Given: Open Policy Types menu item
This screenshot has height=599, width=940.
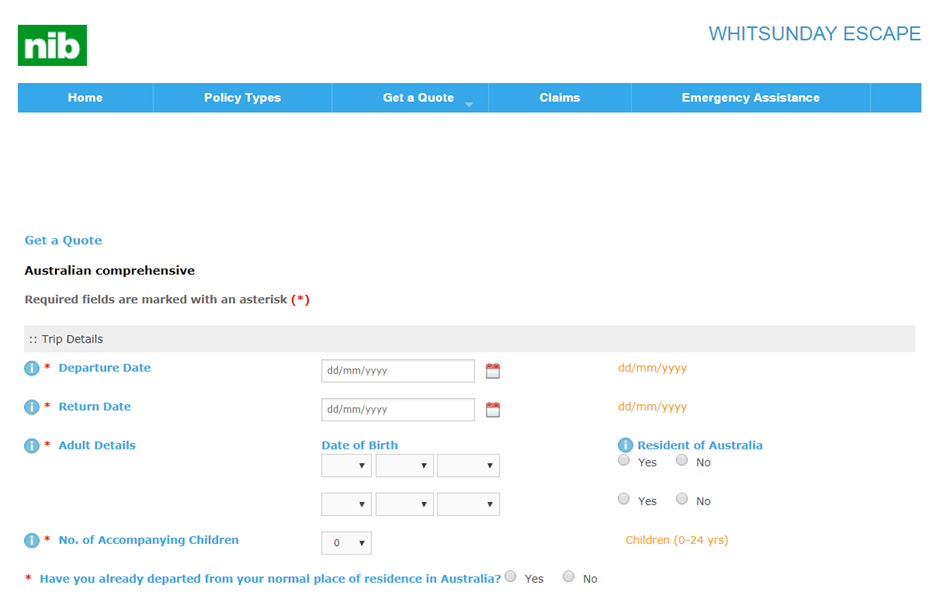Looking at the screenshot, I should coord(242,98).
